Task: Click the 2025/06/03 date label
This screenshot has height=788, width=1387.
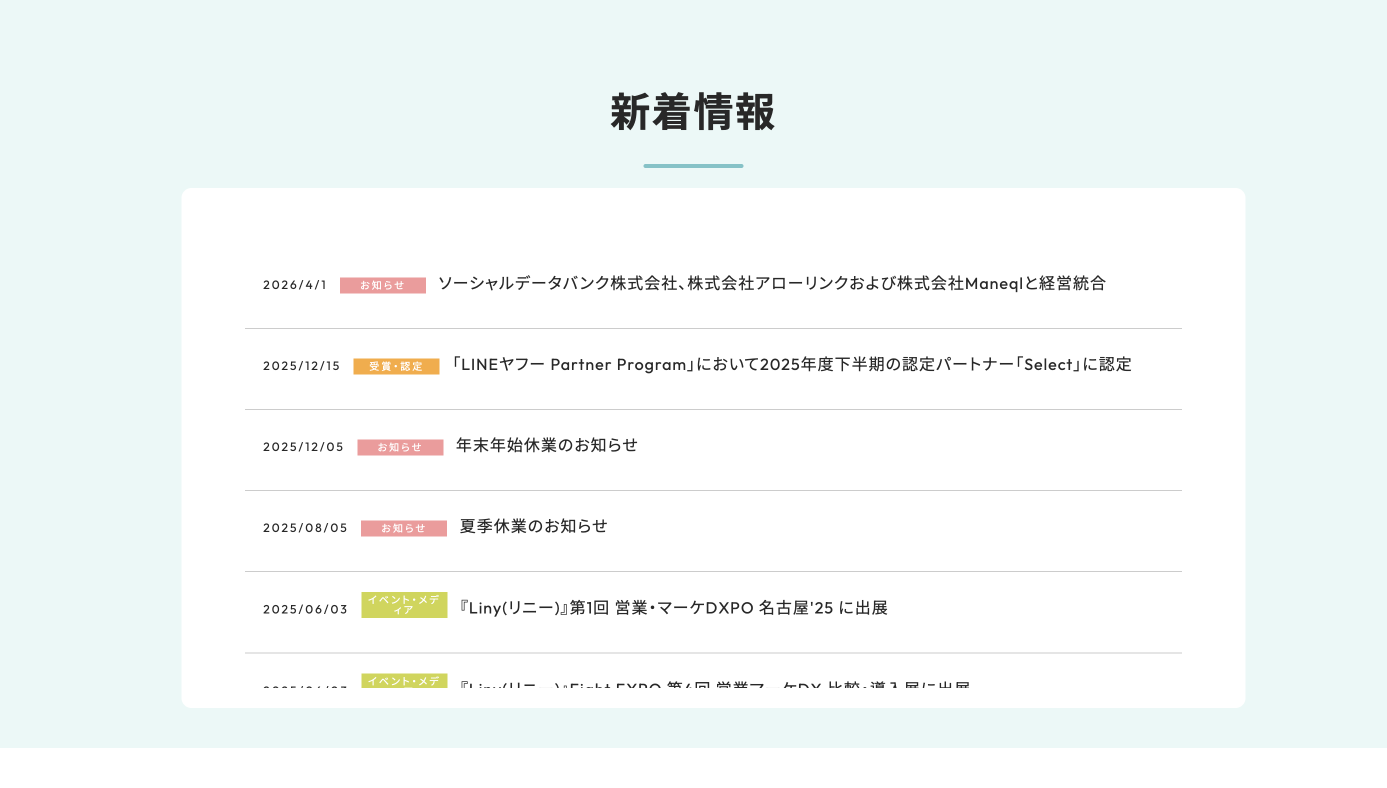Action: pos(305,610)
